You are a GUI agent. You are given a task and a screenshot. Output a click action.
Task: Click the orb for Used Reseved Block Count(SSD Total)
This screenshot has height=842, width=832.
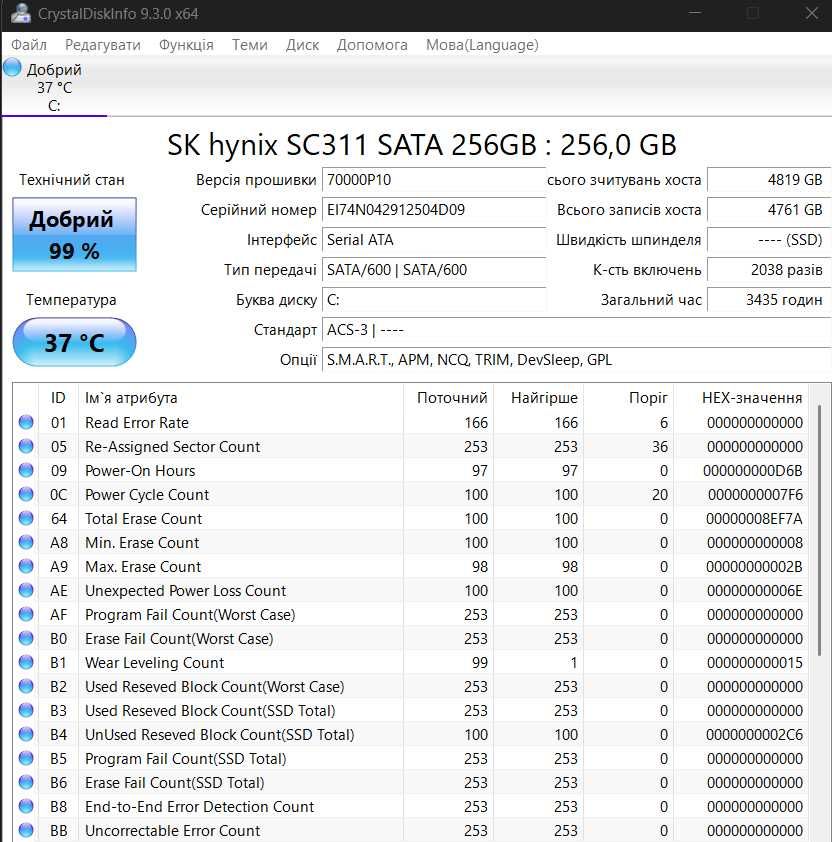(26, 710)
